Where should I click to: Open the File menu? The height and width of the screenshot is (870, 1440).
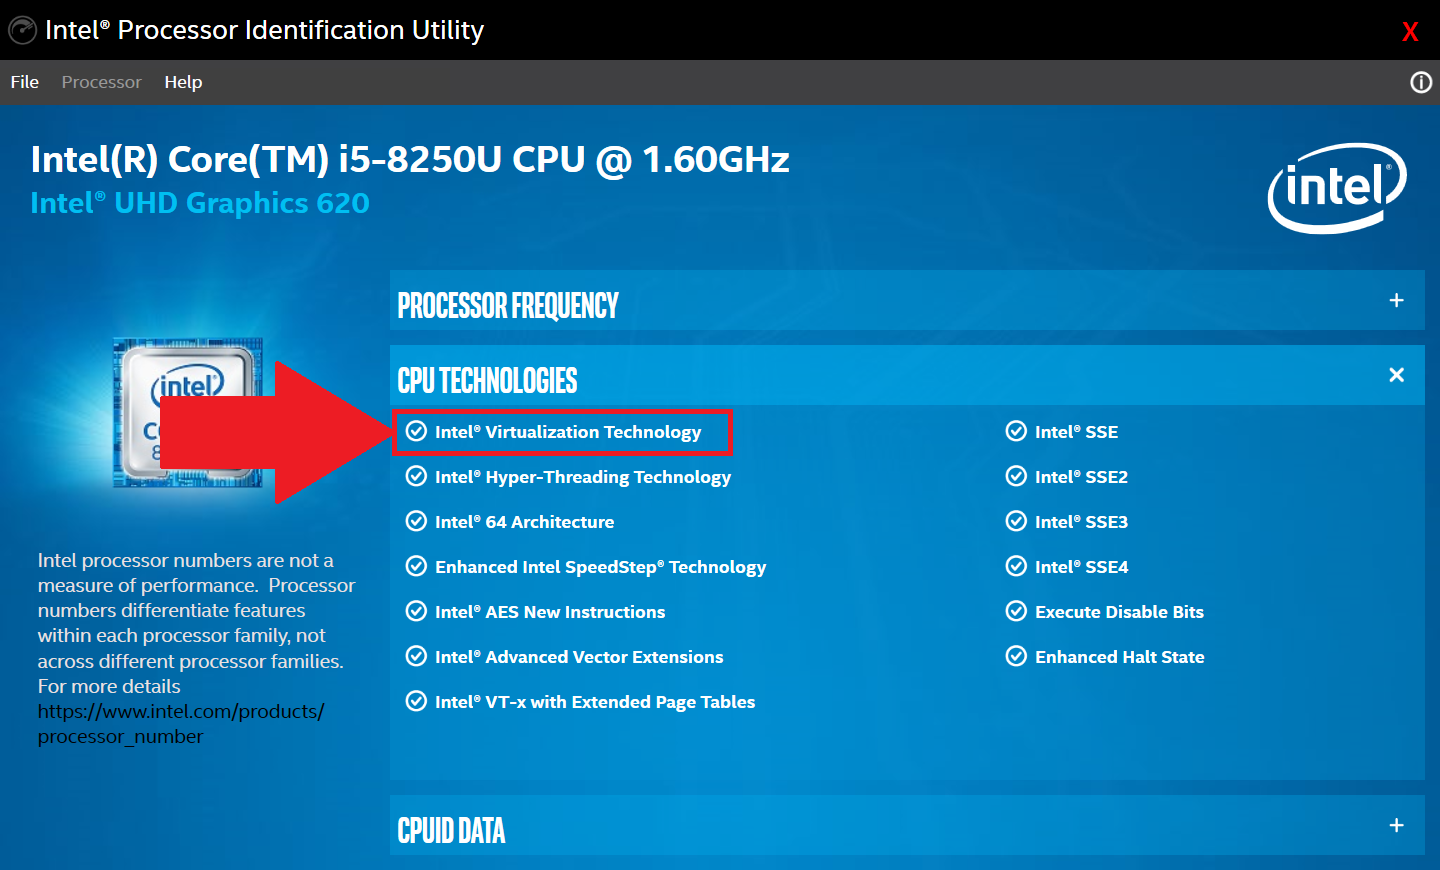coord(24,82)
